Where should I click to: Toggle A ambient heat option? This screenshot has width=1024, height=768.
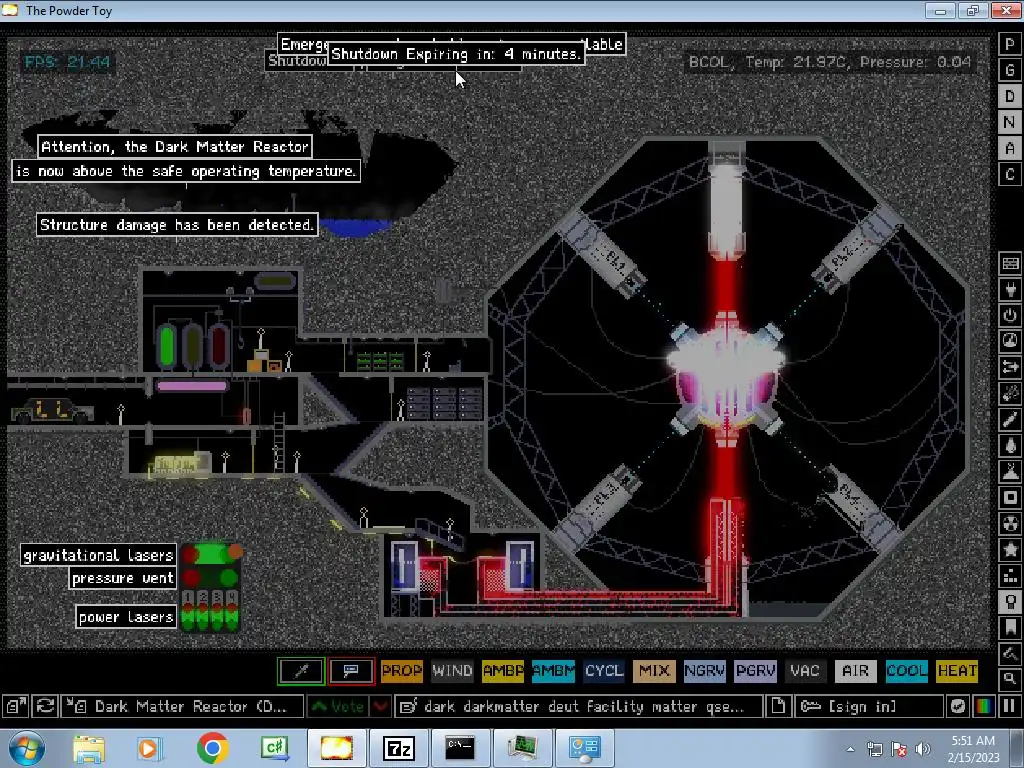[1010, 148]
